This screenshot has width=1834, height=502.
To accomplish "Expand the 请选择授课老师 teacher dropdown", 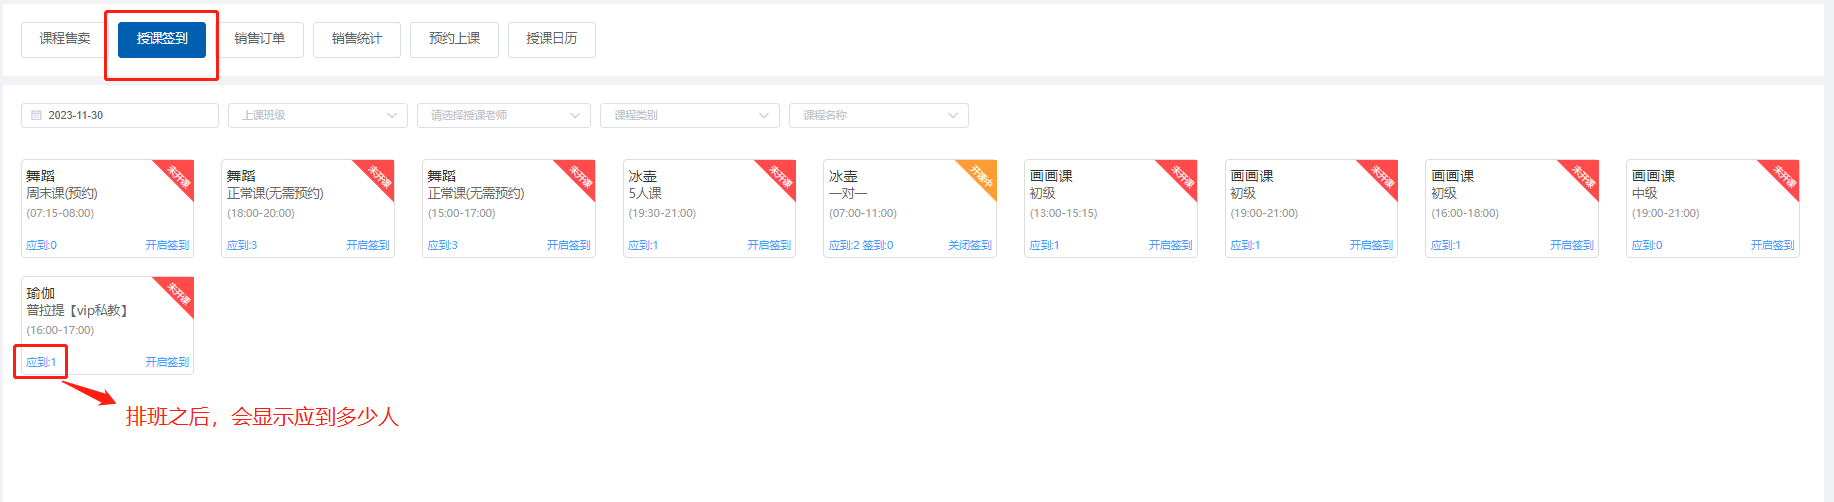I will [x=503, y=116].
